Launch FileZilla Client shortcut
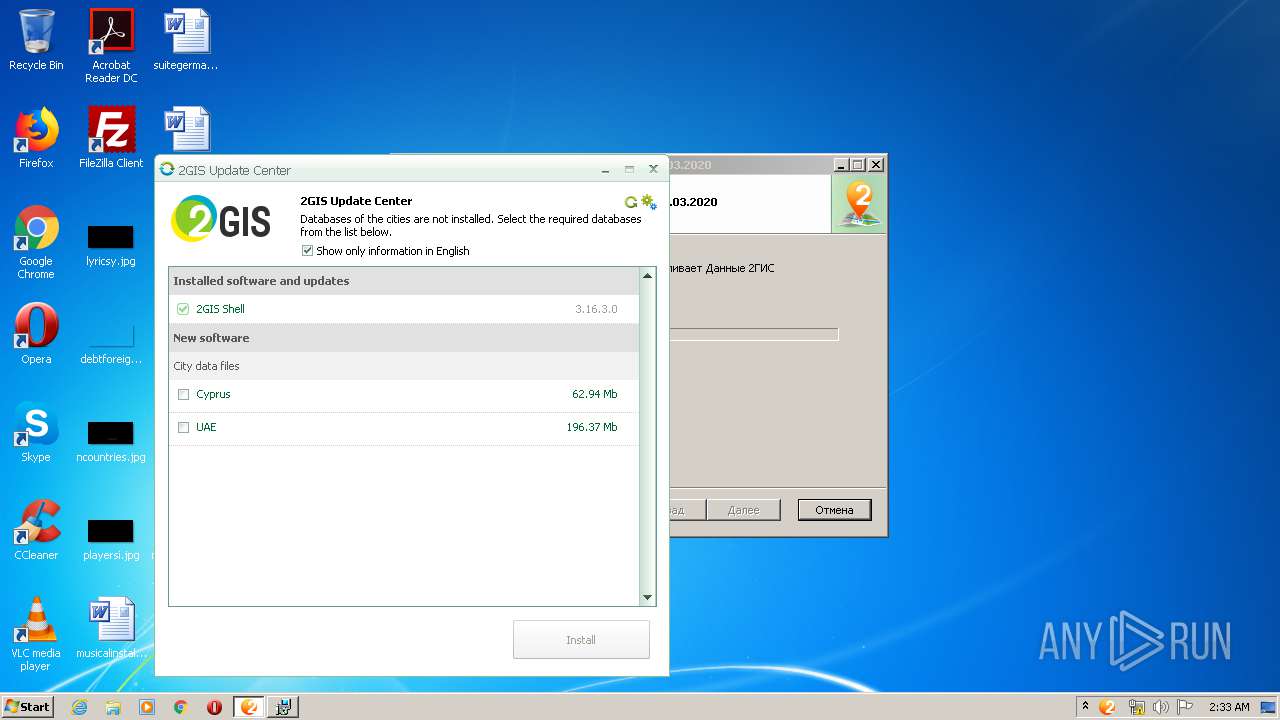 (111, 138)
